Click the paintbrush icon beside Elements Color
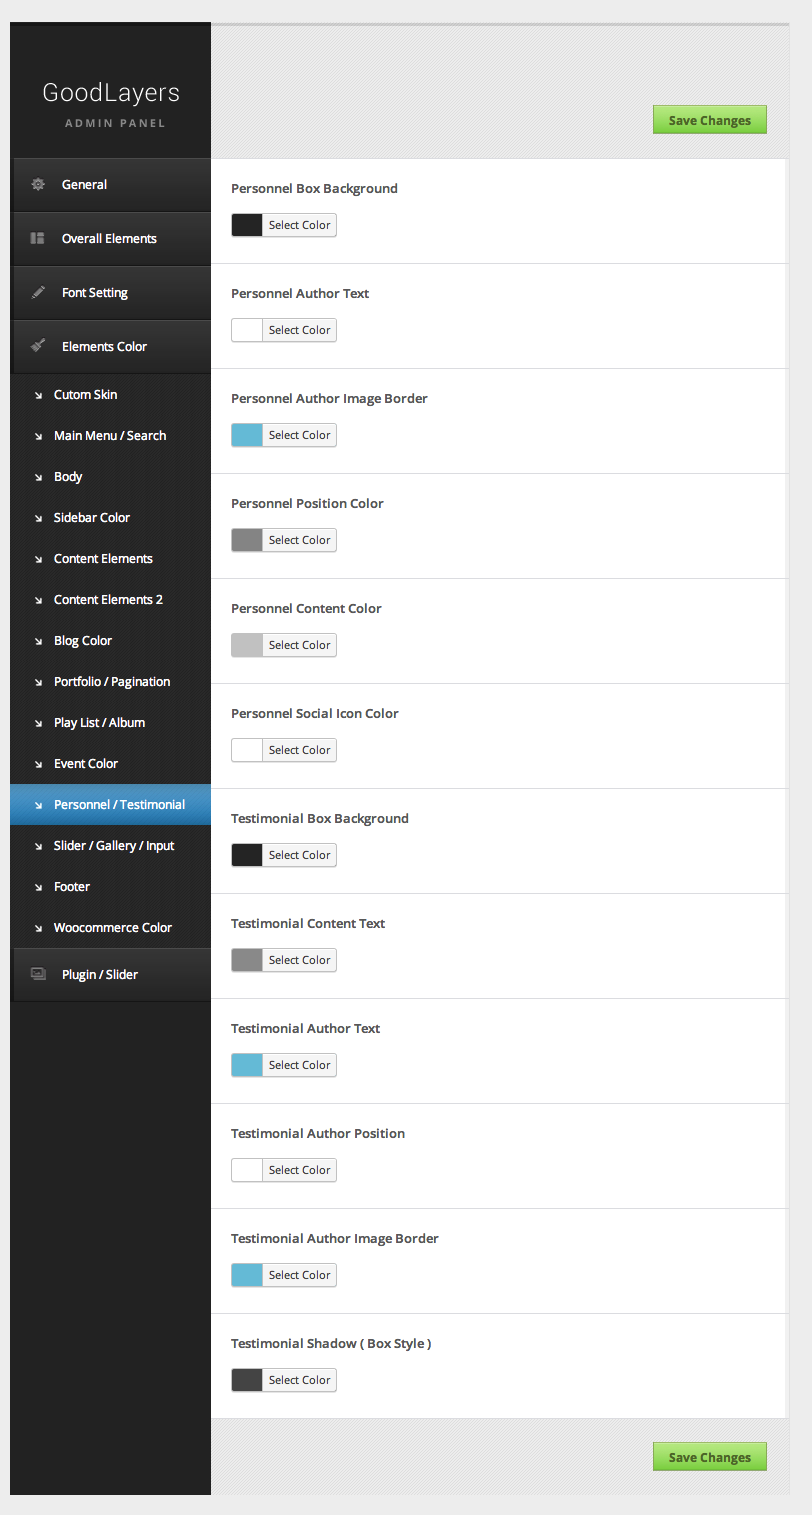 [38, 346]
